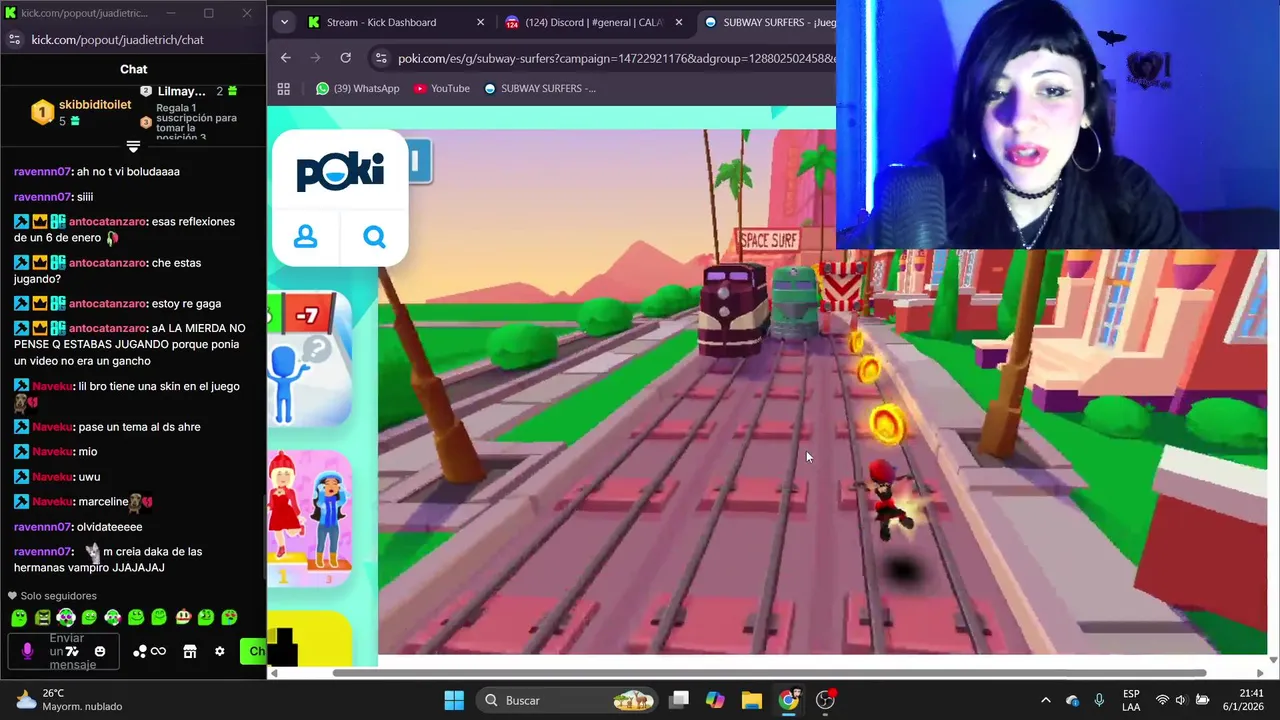
Task: Open volume control in tray
Action: tap(1181, 700)
